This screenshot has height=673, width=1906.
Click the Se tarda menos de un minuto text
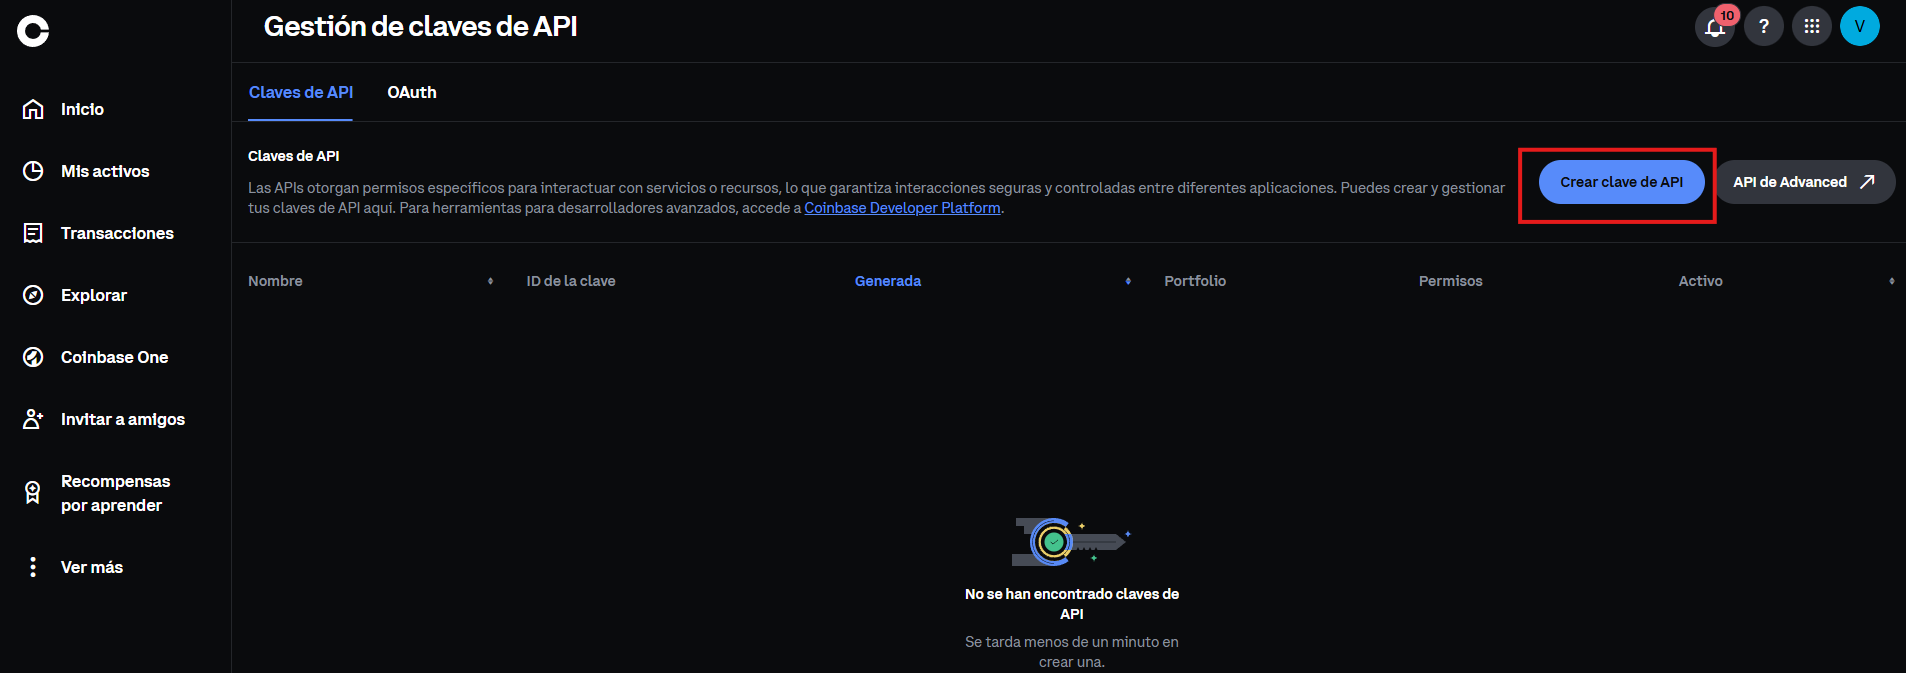point(1071,652)
